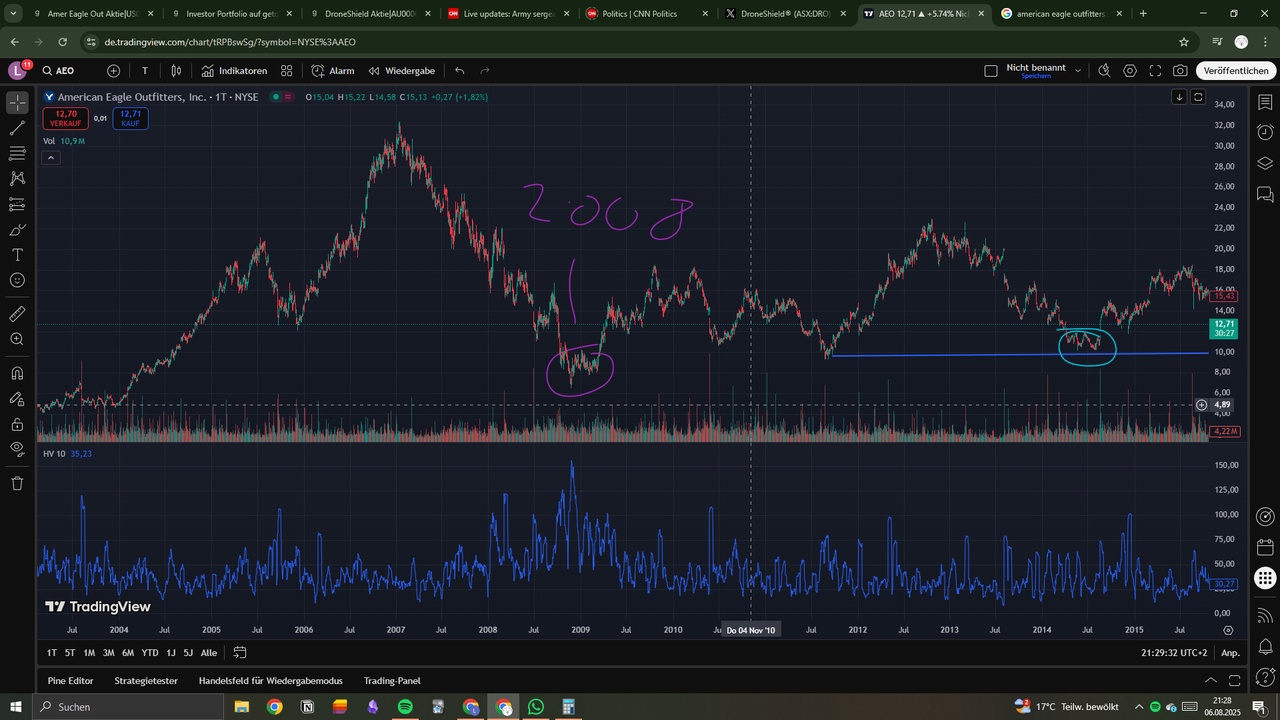This screenshot has height=720, width=1280.
Task: Select the YTD date range
Action: (150, 653)
